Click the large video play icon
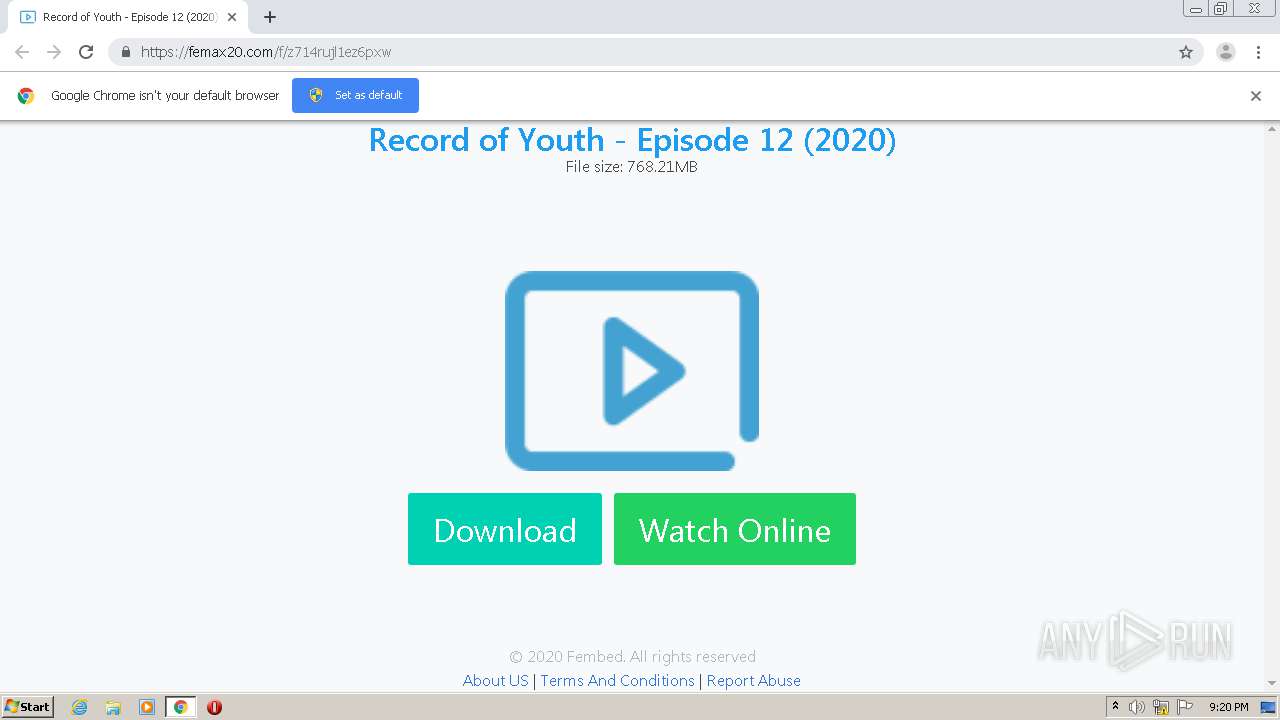 pos(632,371)
